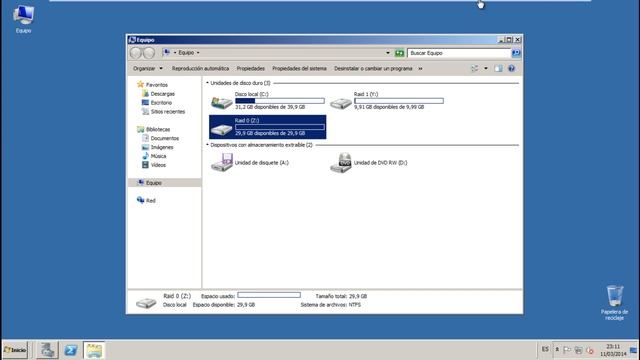Image resolution: width=640 pixels, height=360 pixels.
Task: Open the Papelera de reciclaje icon
Action: [x=614, y=302]
